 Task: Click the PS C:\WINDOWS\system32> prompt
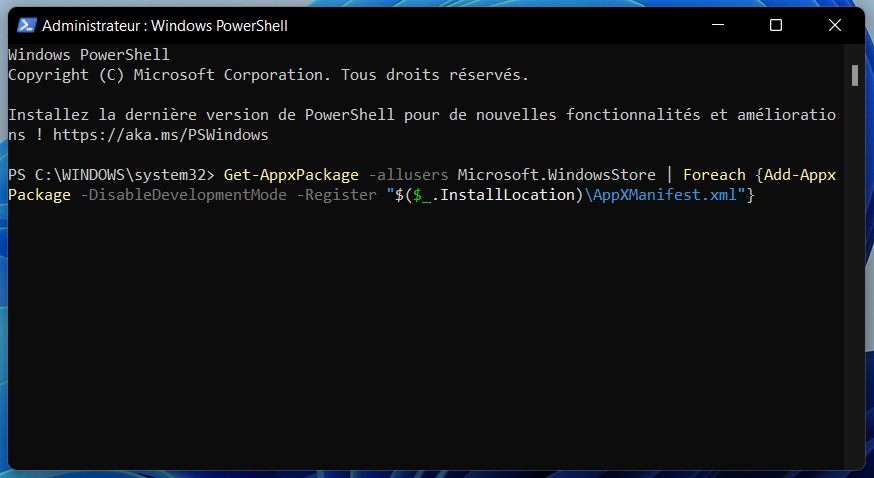[111, 175]
